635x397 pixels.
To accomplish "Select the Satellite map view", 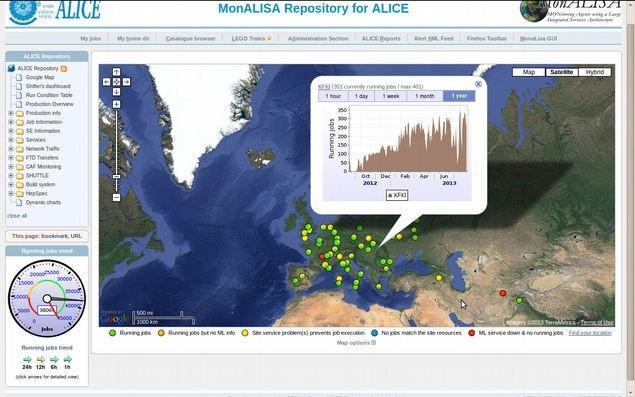I will point(561,72).
